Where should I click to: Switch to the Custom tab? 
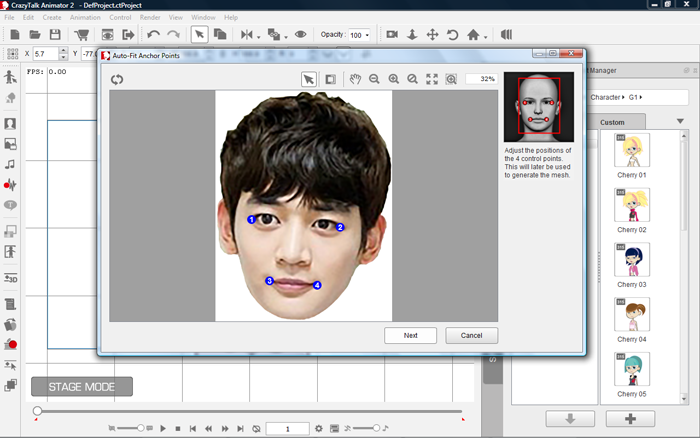(x=611, y=122)
